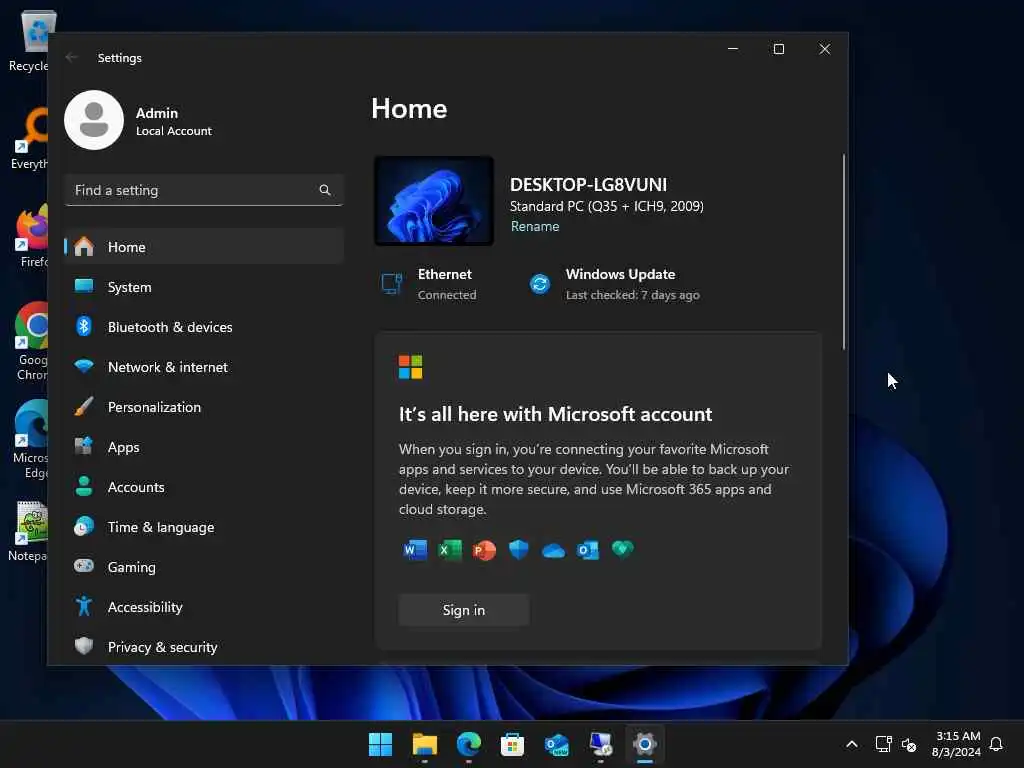Screen dimensions: 1024x768
Task: Select the Firefox desktop shortcut
Action: [31, 236]
